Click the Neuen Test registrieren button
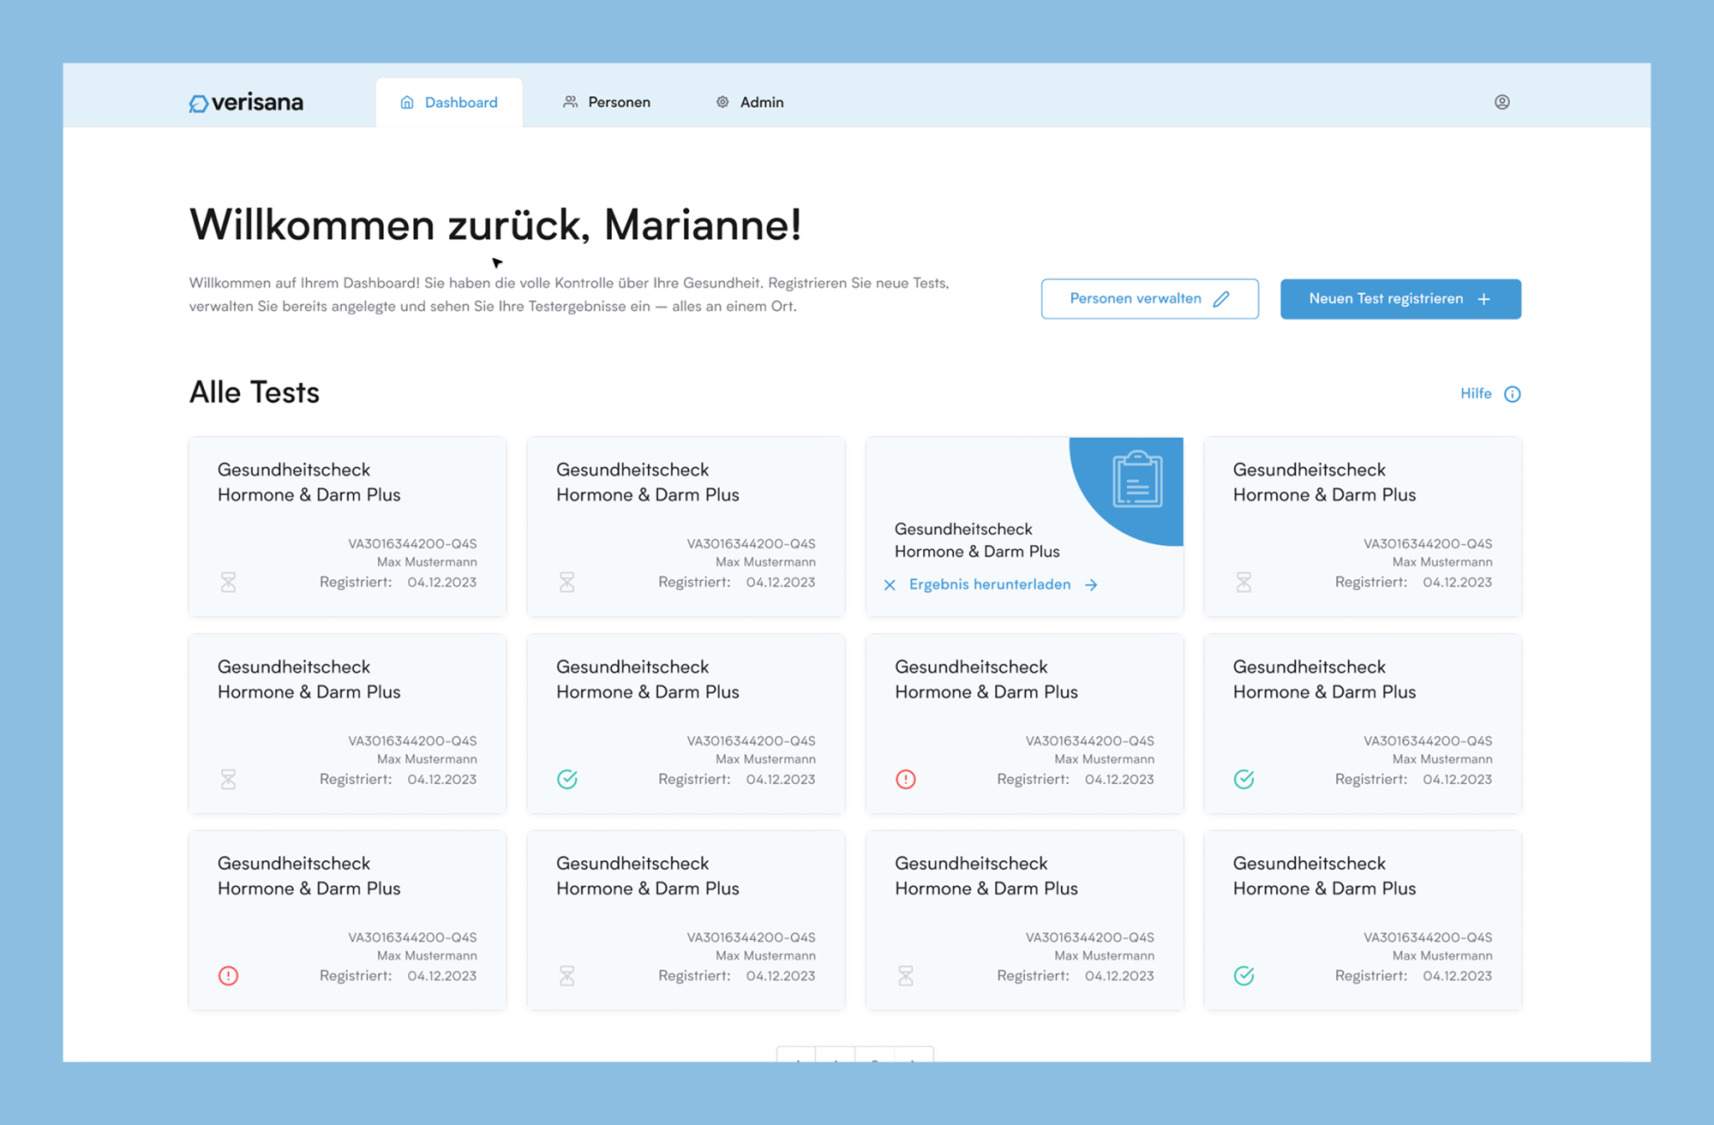Image resolution: width=1714 pixels, height=1125 pixels. pos(1400,298)
